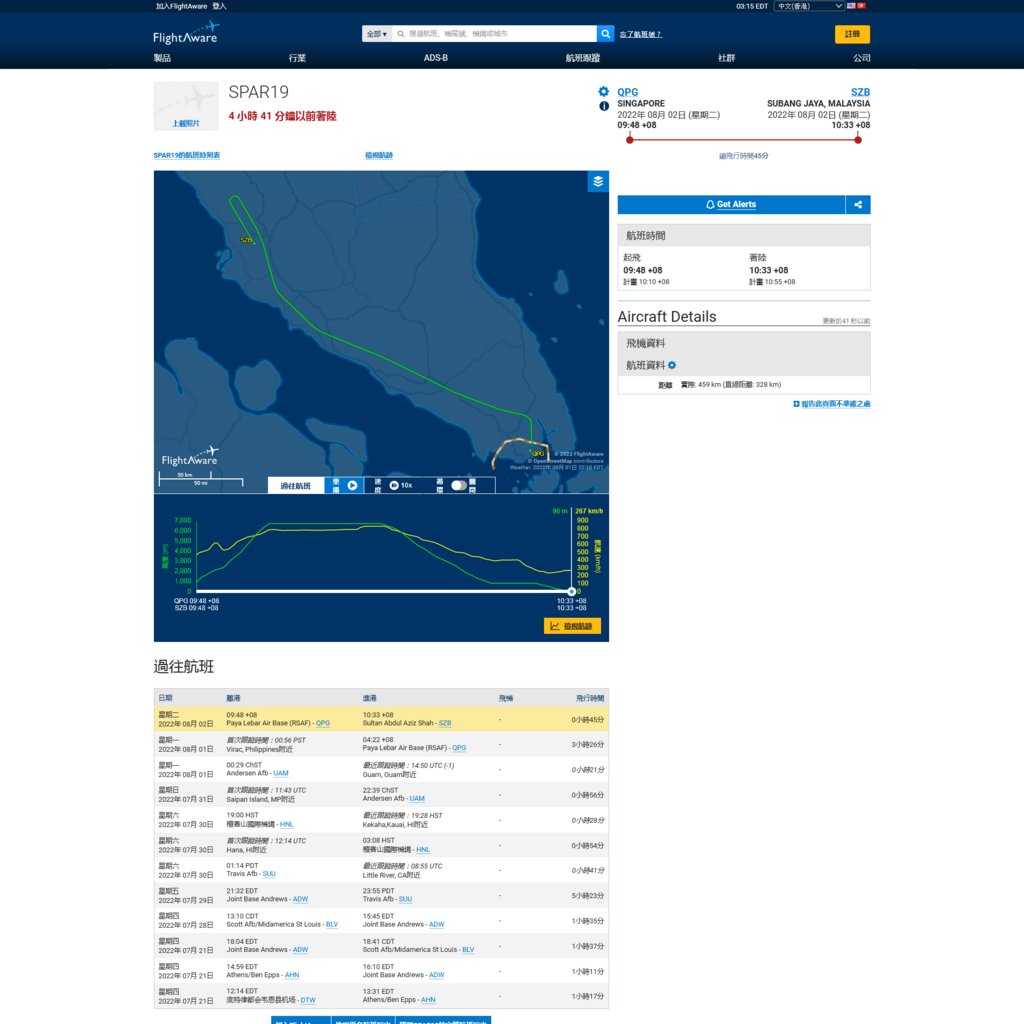Screen dimensions: 1024x1024
Task: Expand the 全部 search filter dropdown
Action: coord(377,34)
